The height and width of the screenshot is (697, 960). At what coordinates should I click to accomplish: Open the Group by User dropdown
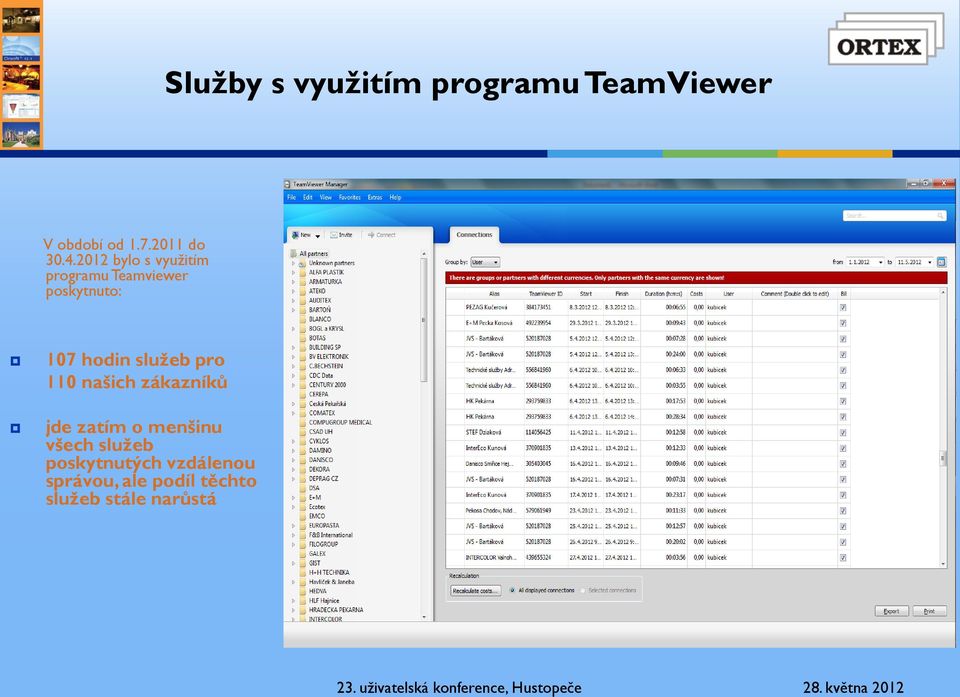pos(485,262)
